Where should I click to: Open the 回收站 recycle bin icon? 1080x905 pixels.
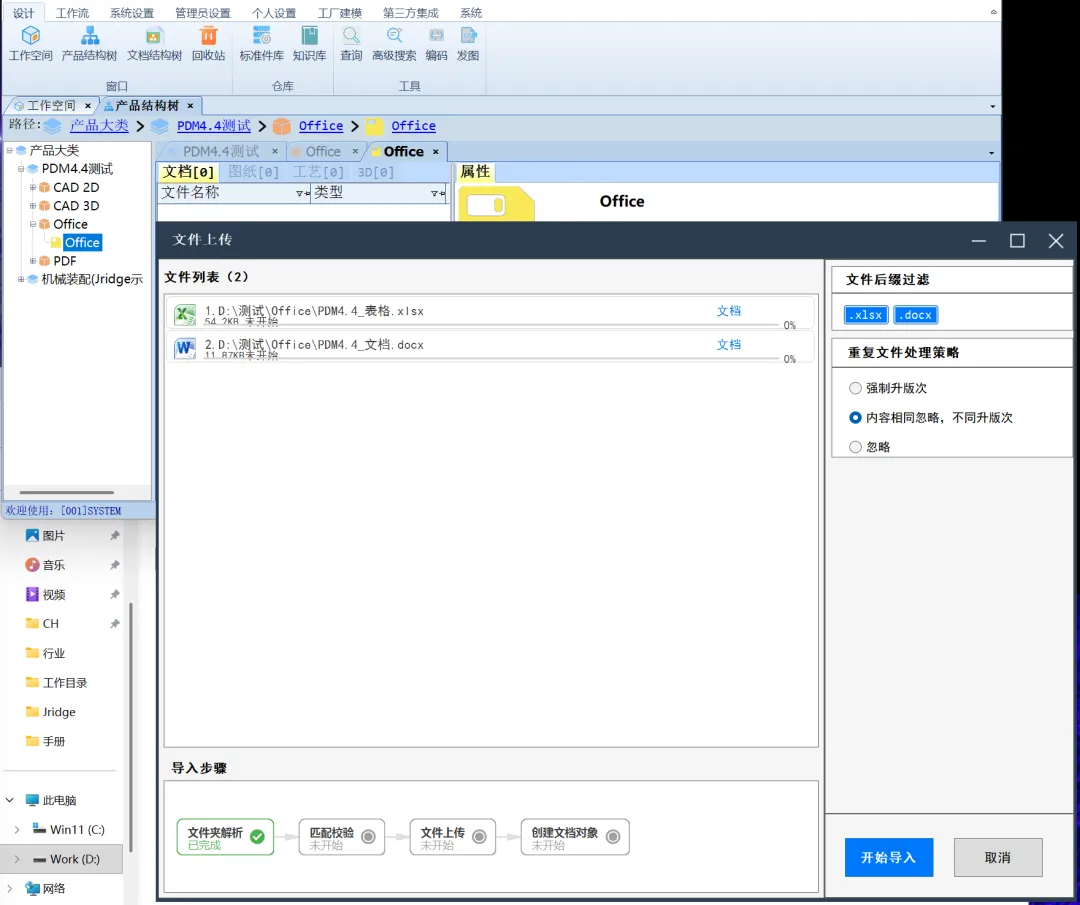pyautogui.click(x=208, y=36)
